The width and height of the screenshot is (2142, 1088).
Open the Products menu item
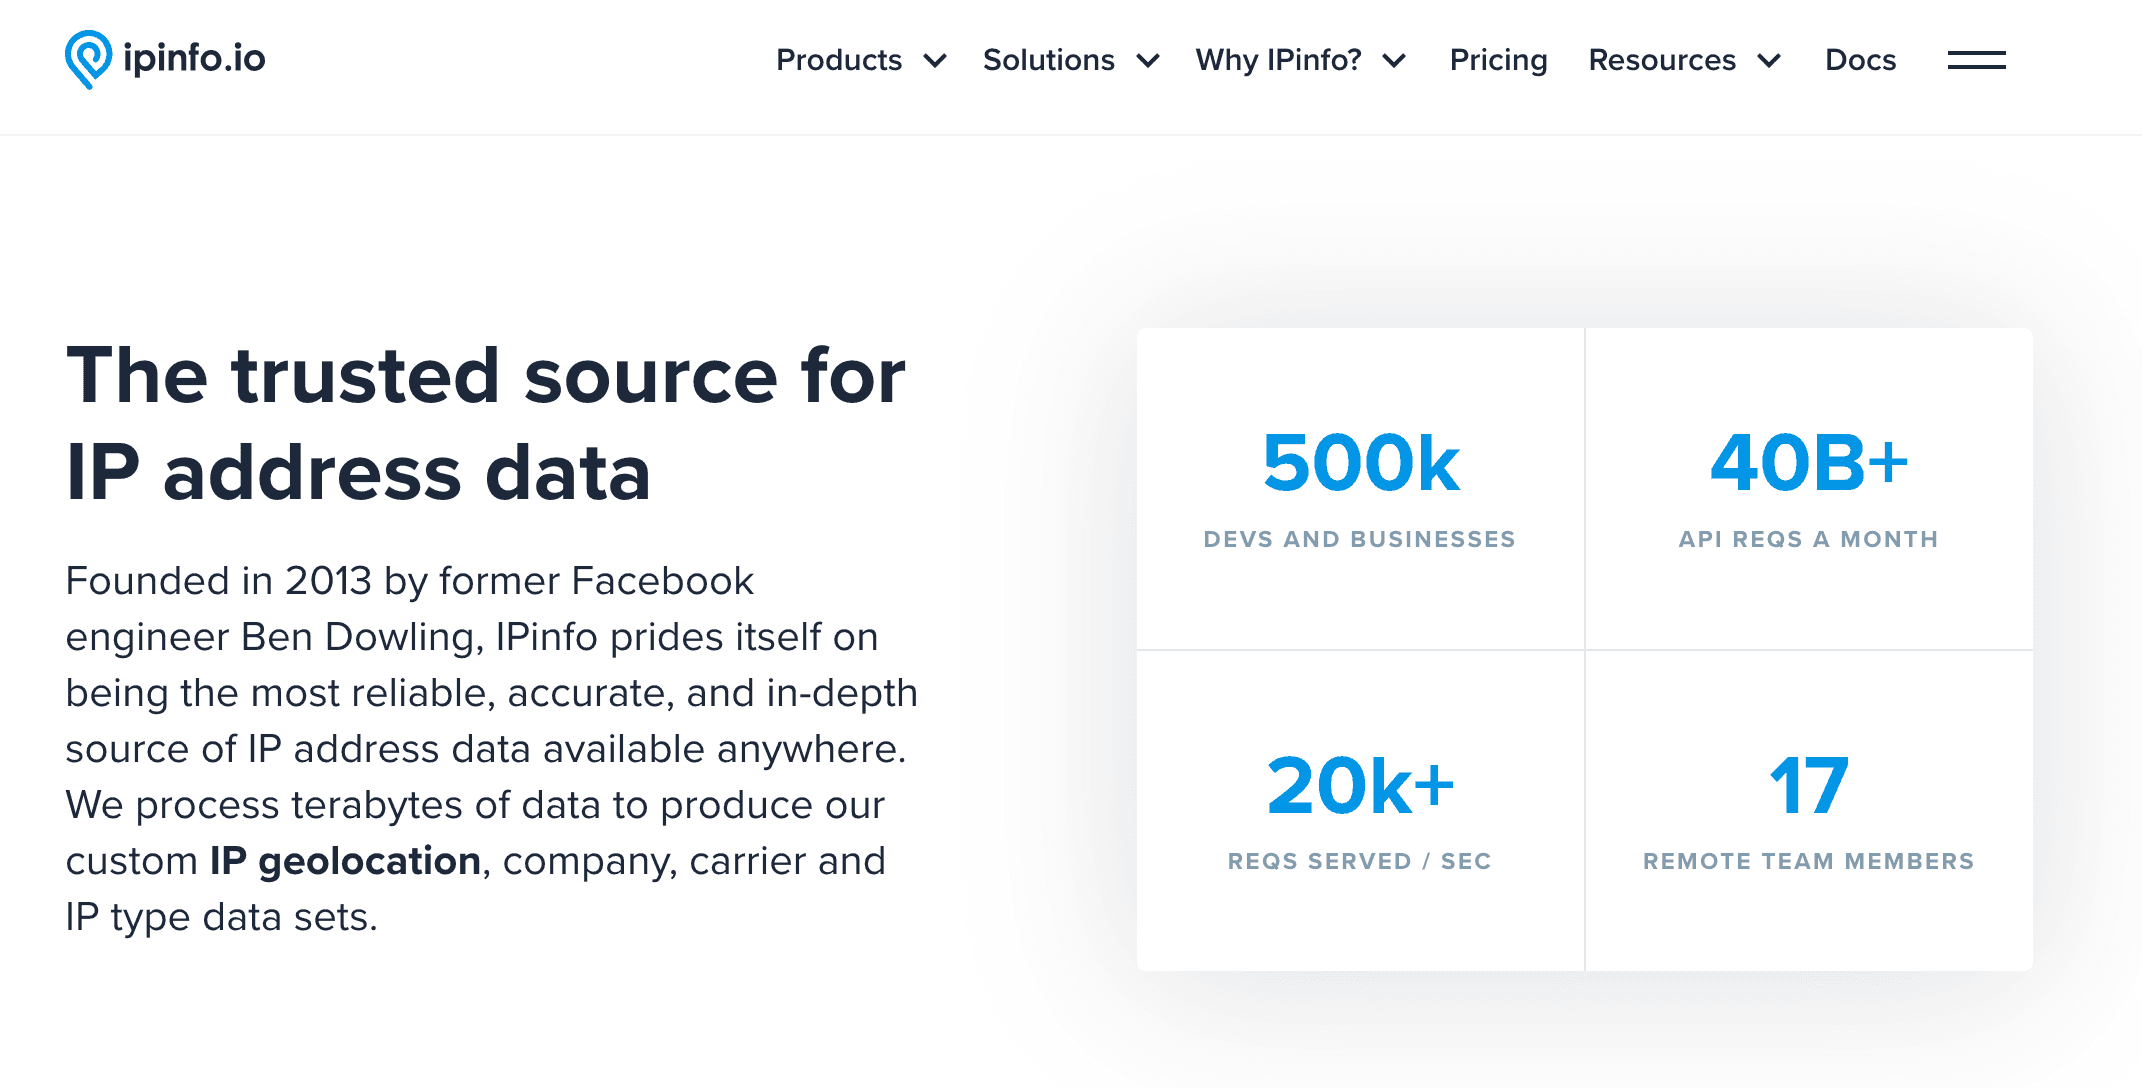tap(838, 60)
